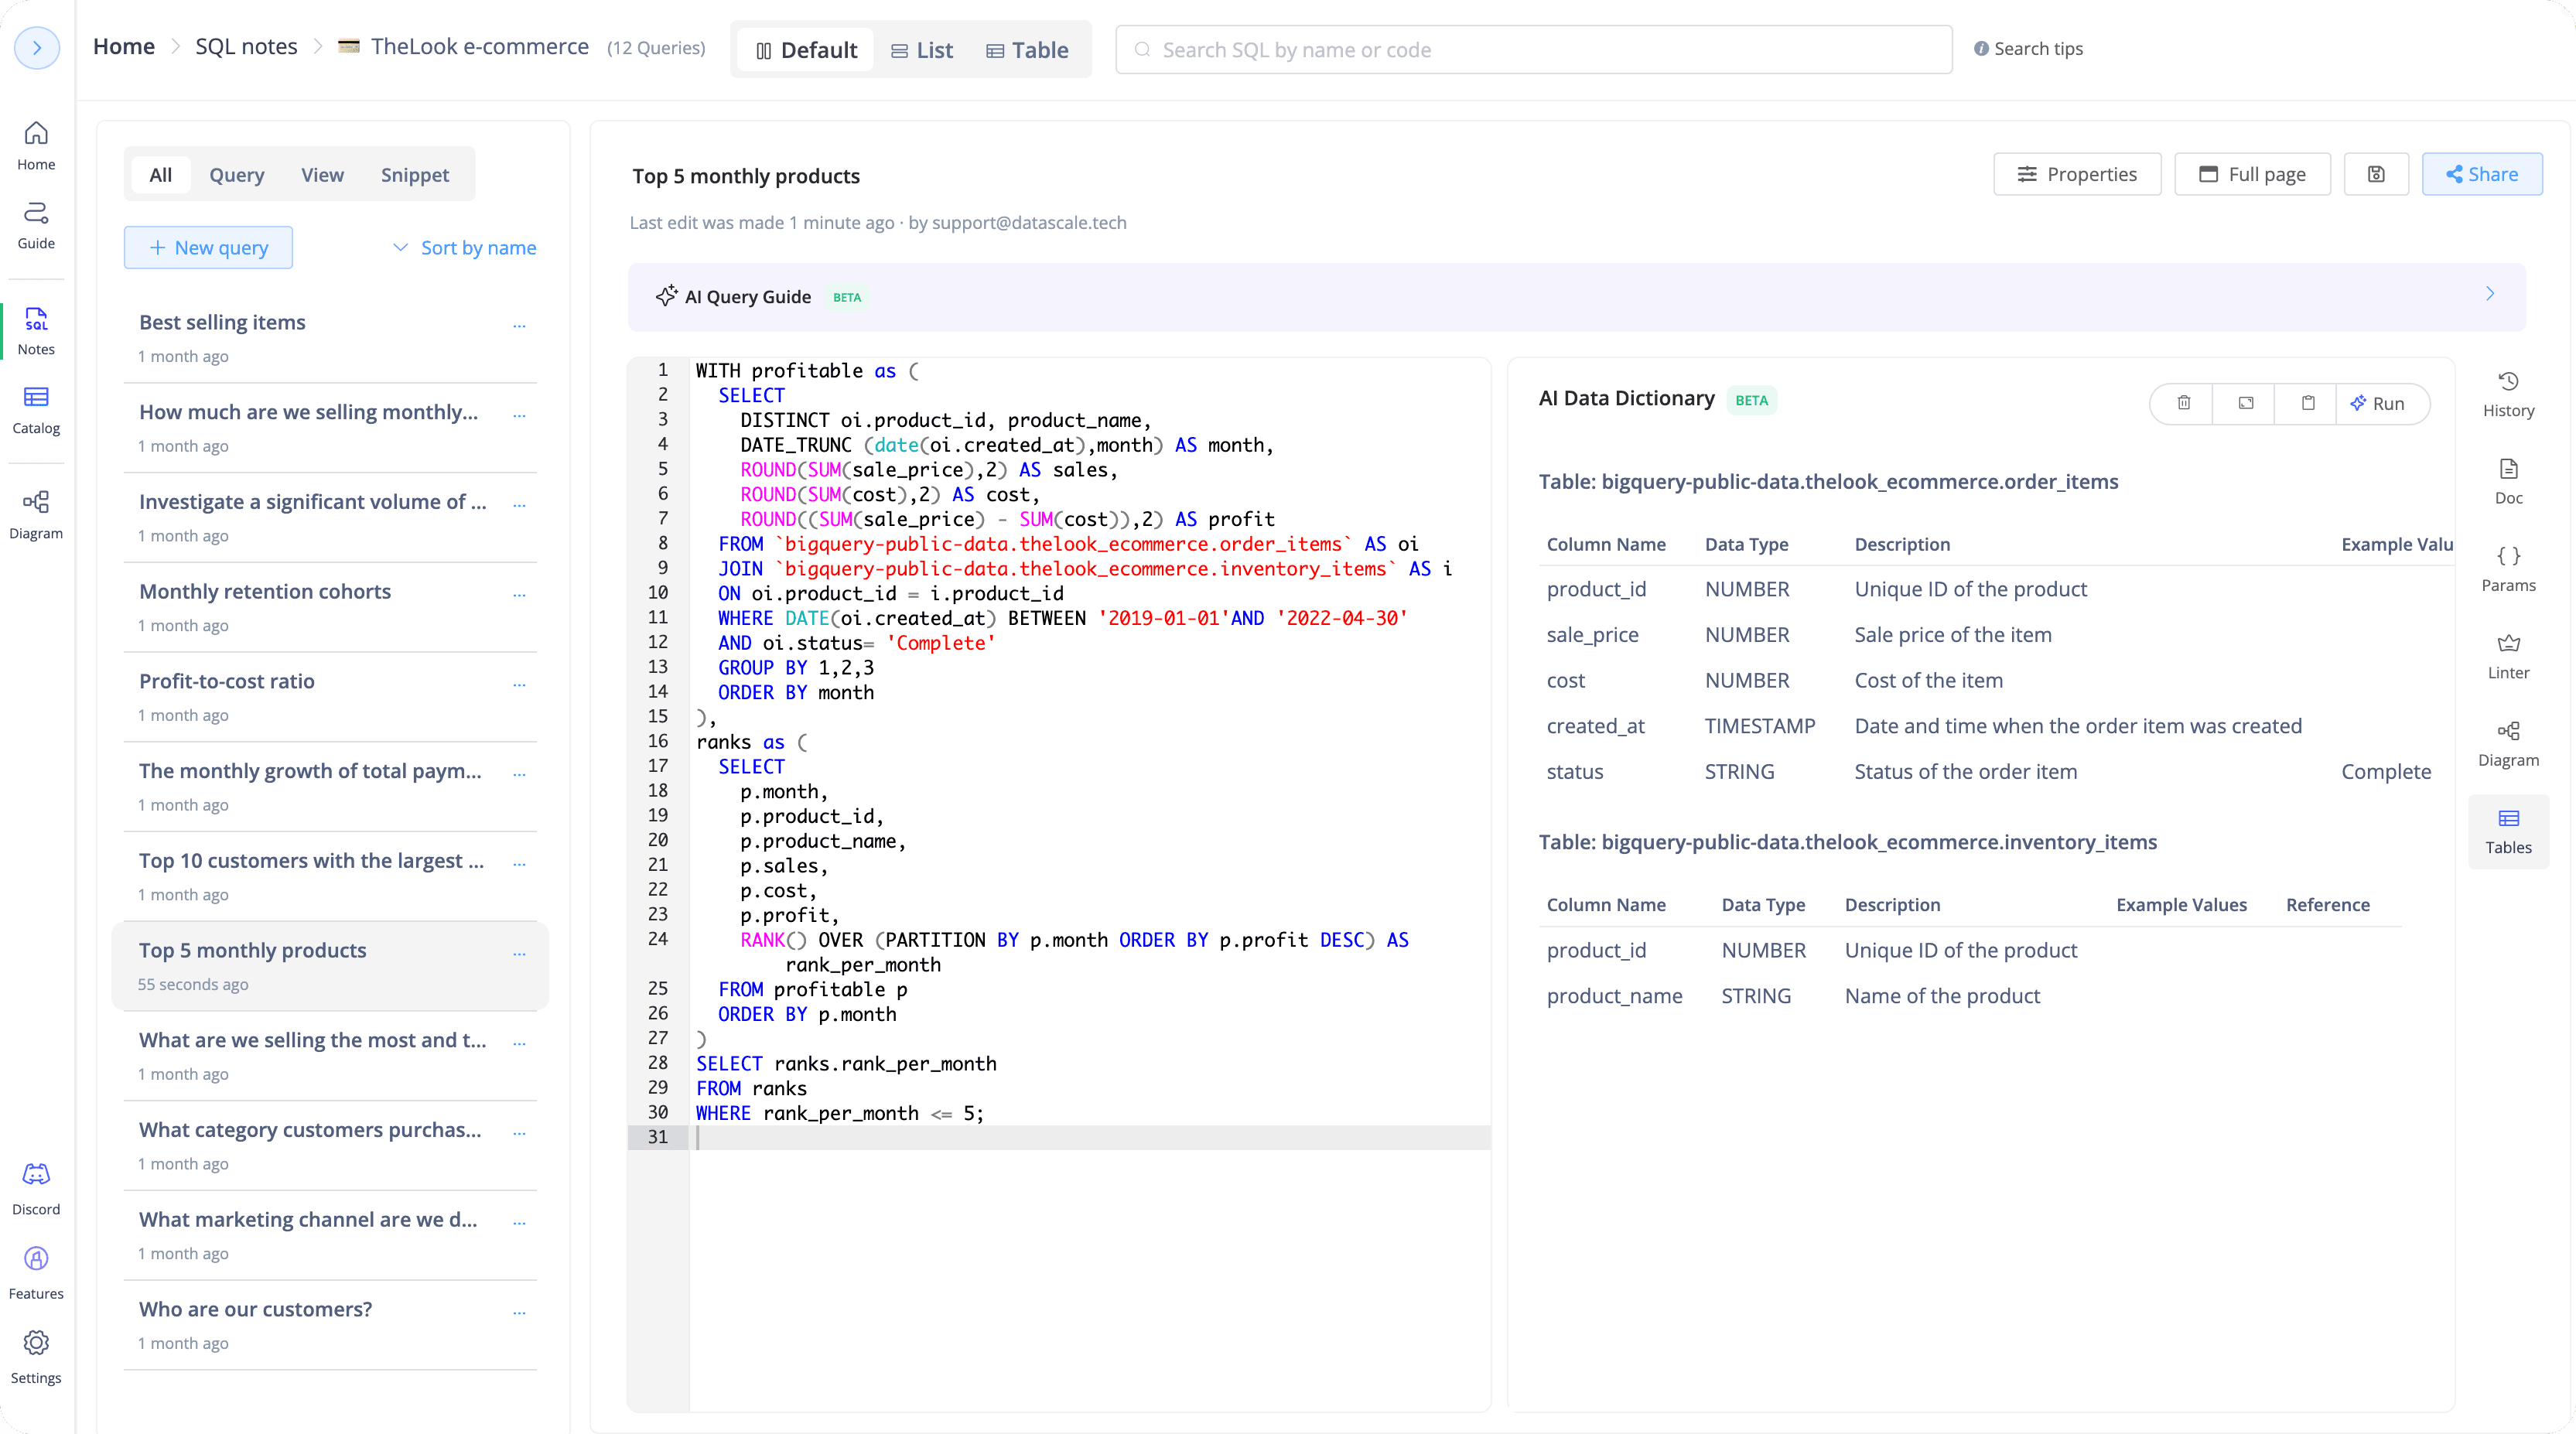Open the more menu for Top 5 monthly products
Viewport: 2576px width, 1434px height.
[519, 953]
